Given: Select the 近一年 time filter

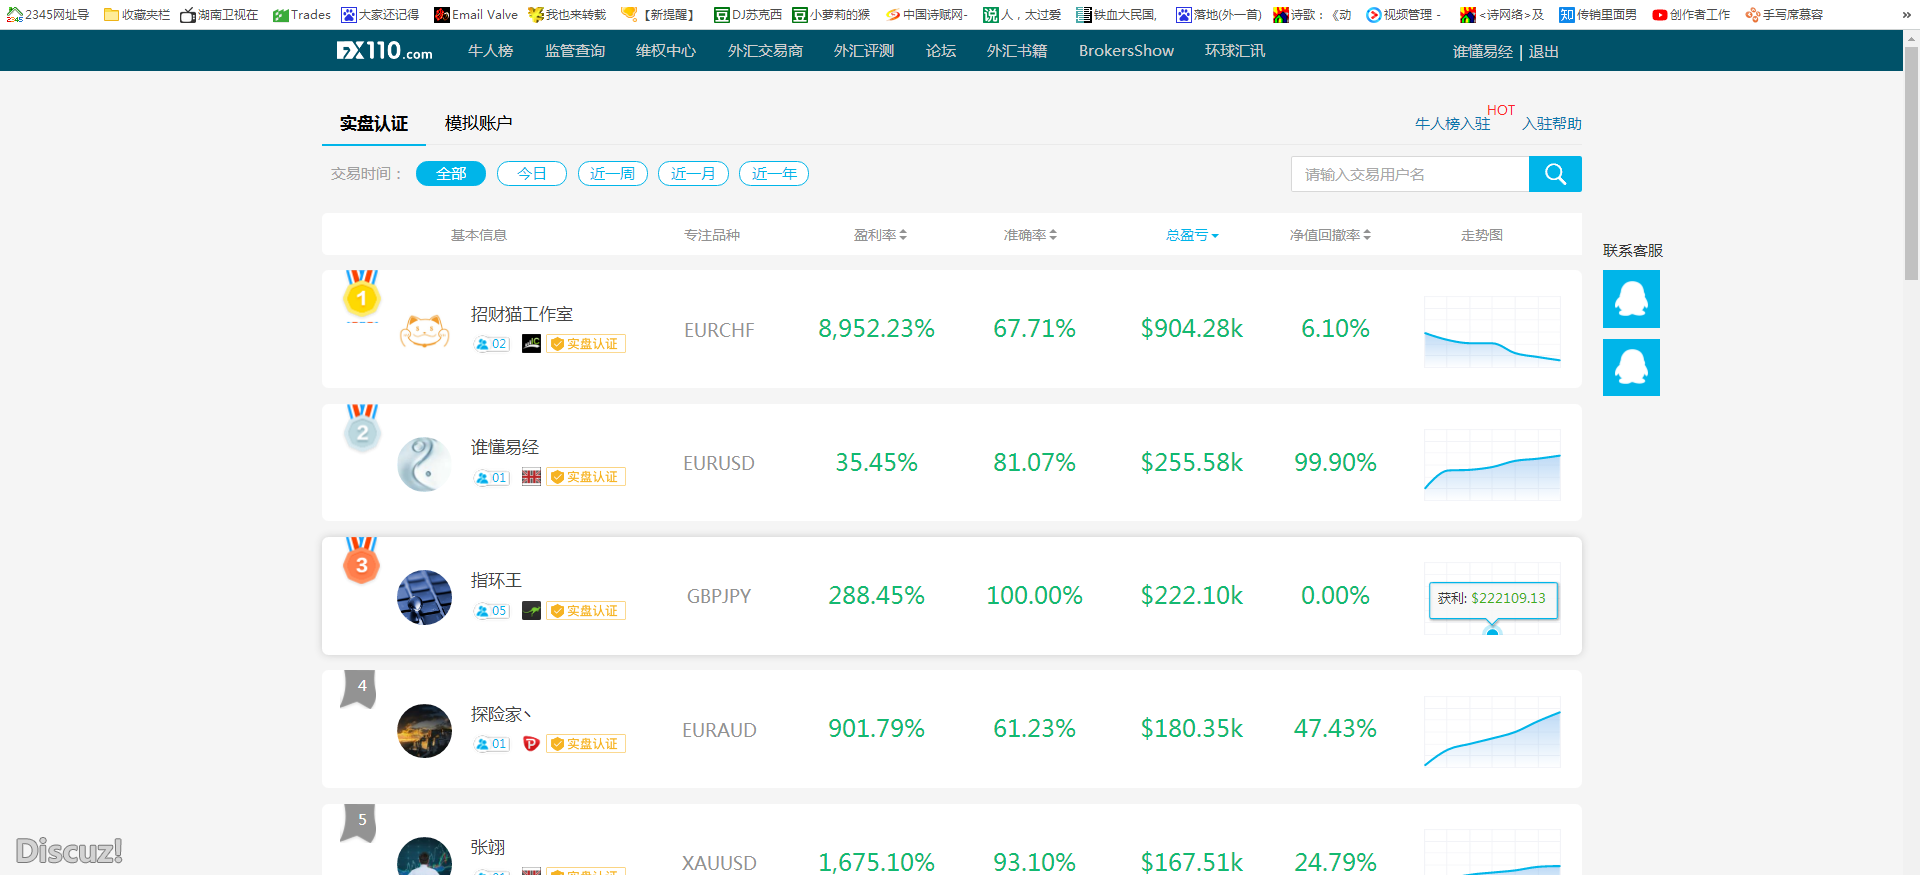Looking at the screenshot, I should (774, 174).
